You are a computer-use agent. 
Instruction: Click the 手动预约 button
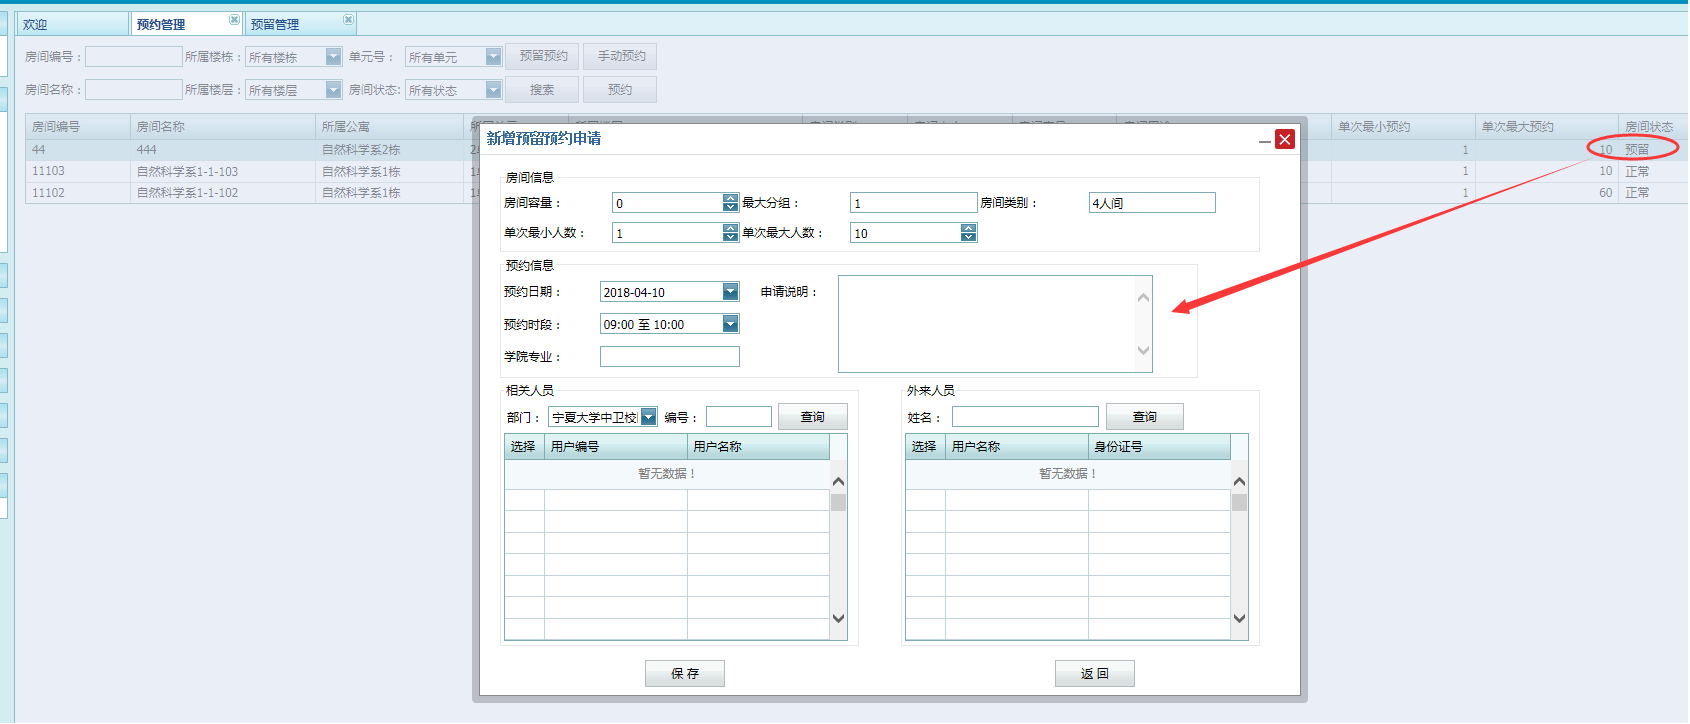[621, 56]
